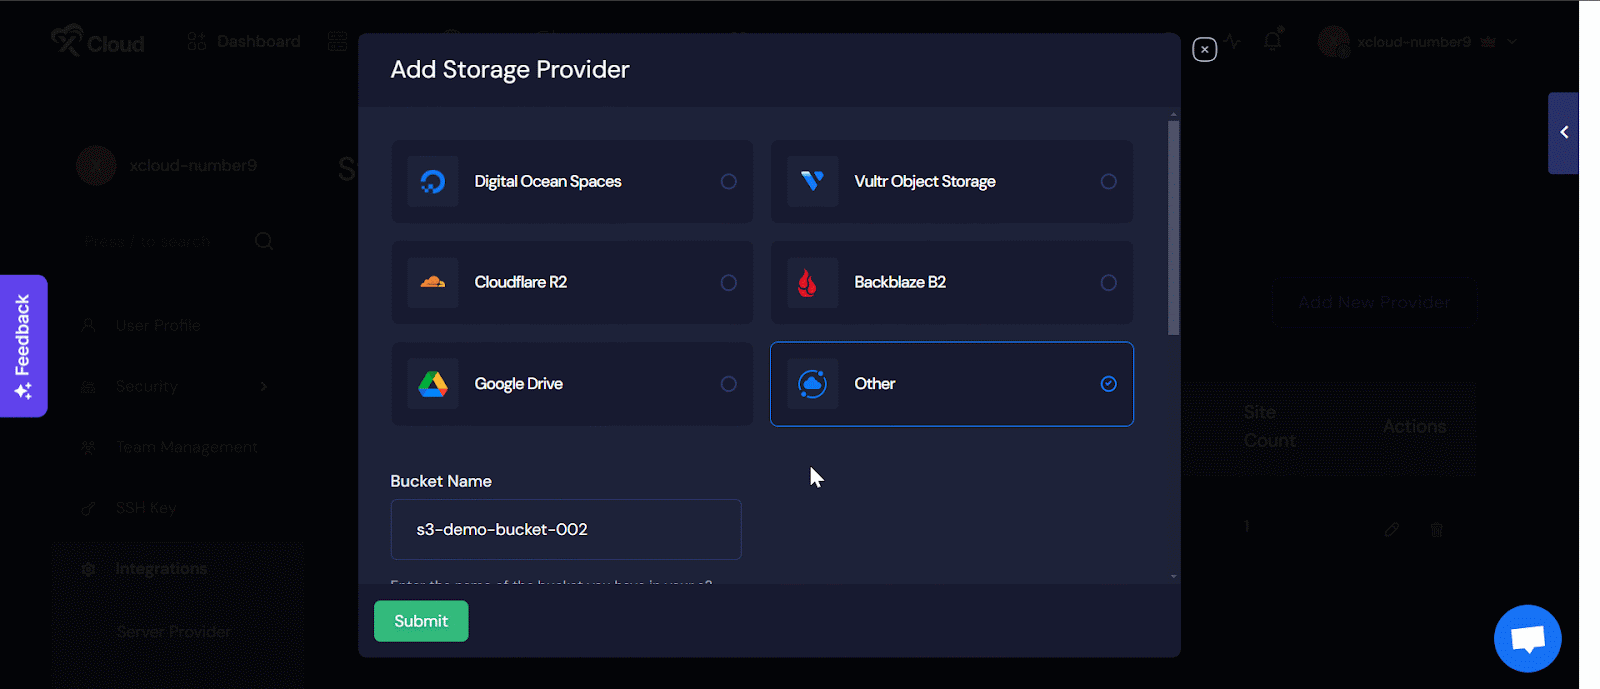Click the edit pencil icon in Actions
1600x689 pixels.
(x=1392, y=530)
